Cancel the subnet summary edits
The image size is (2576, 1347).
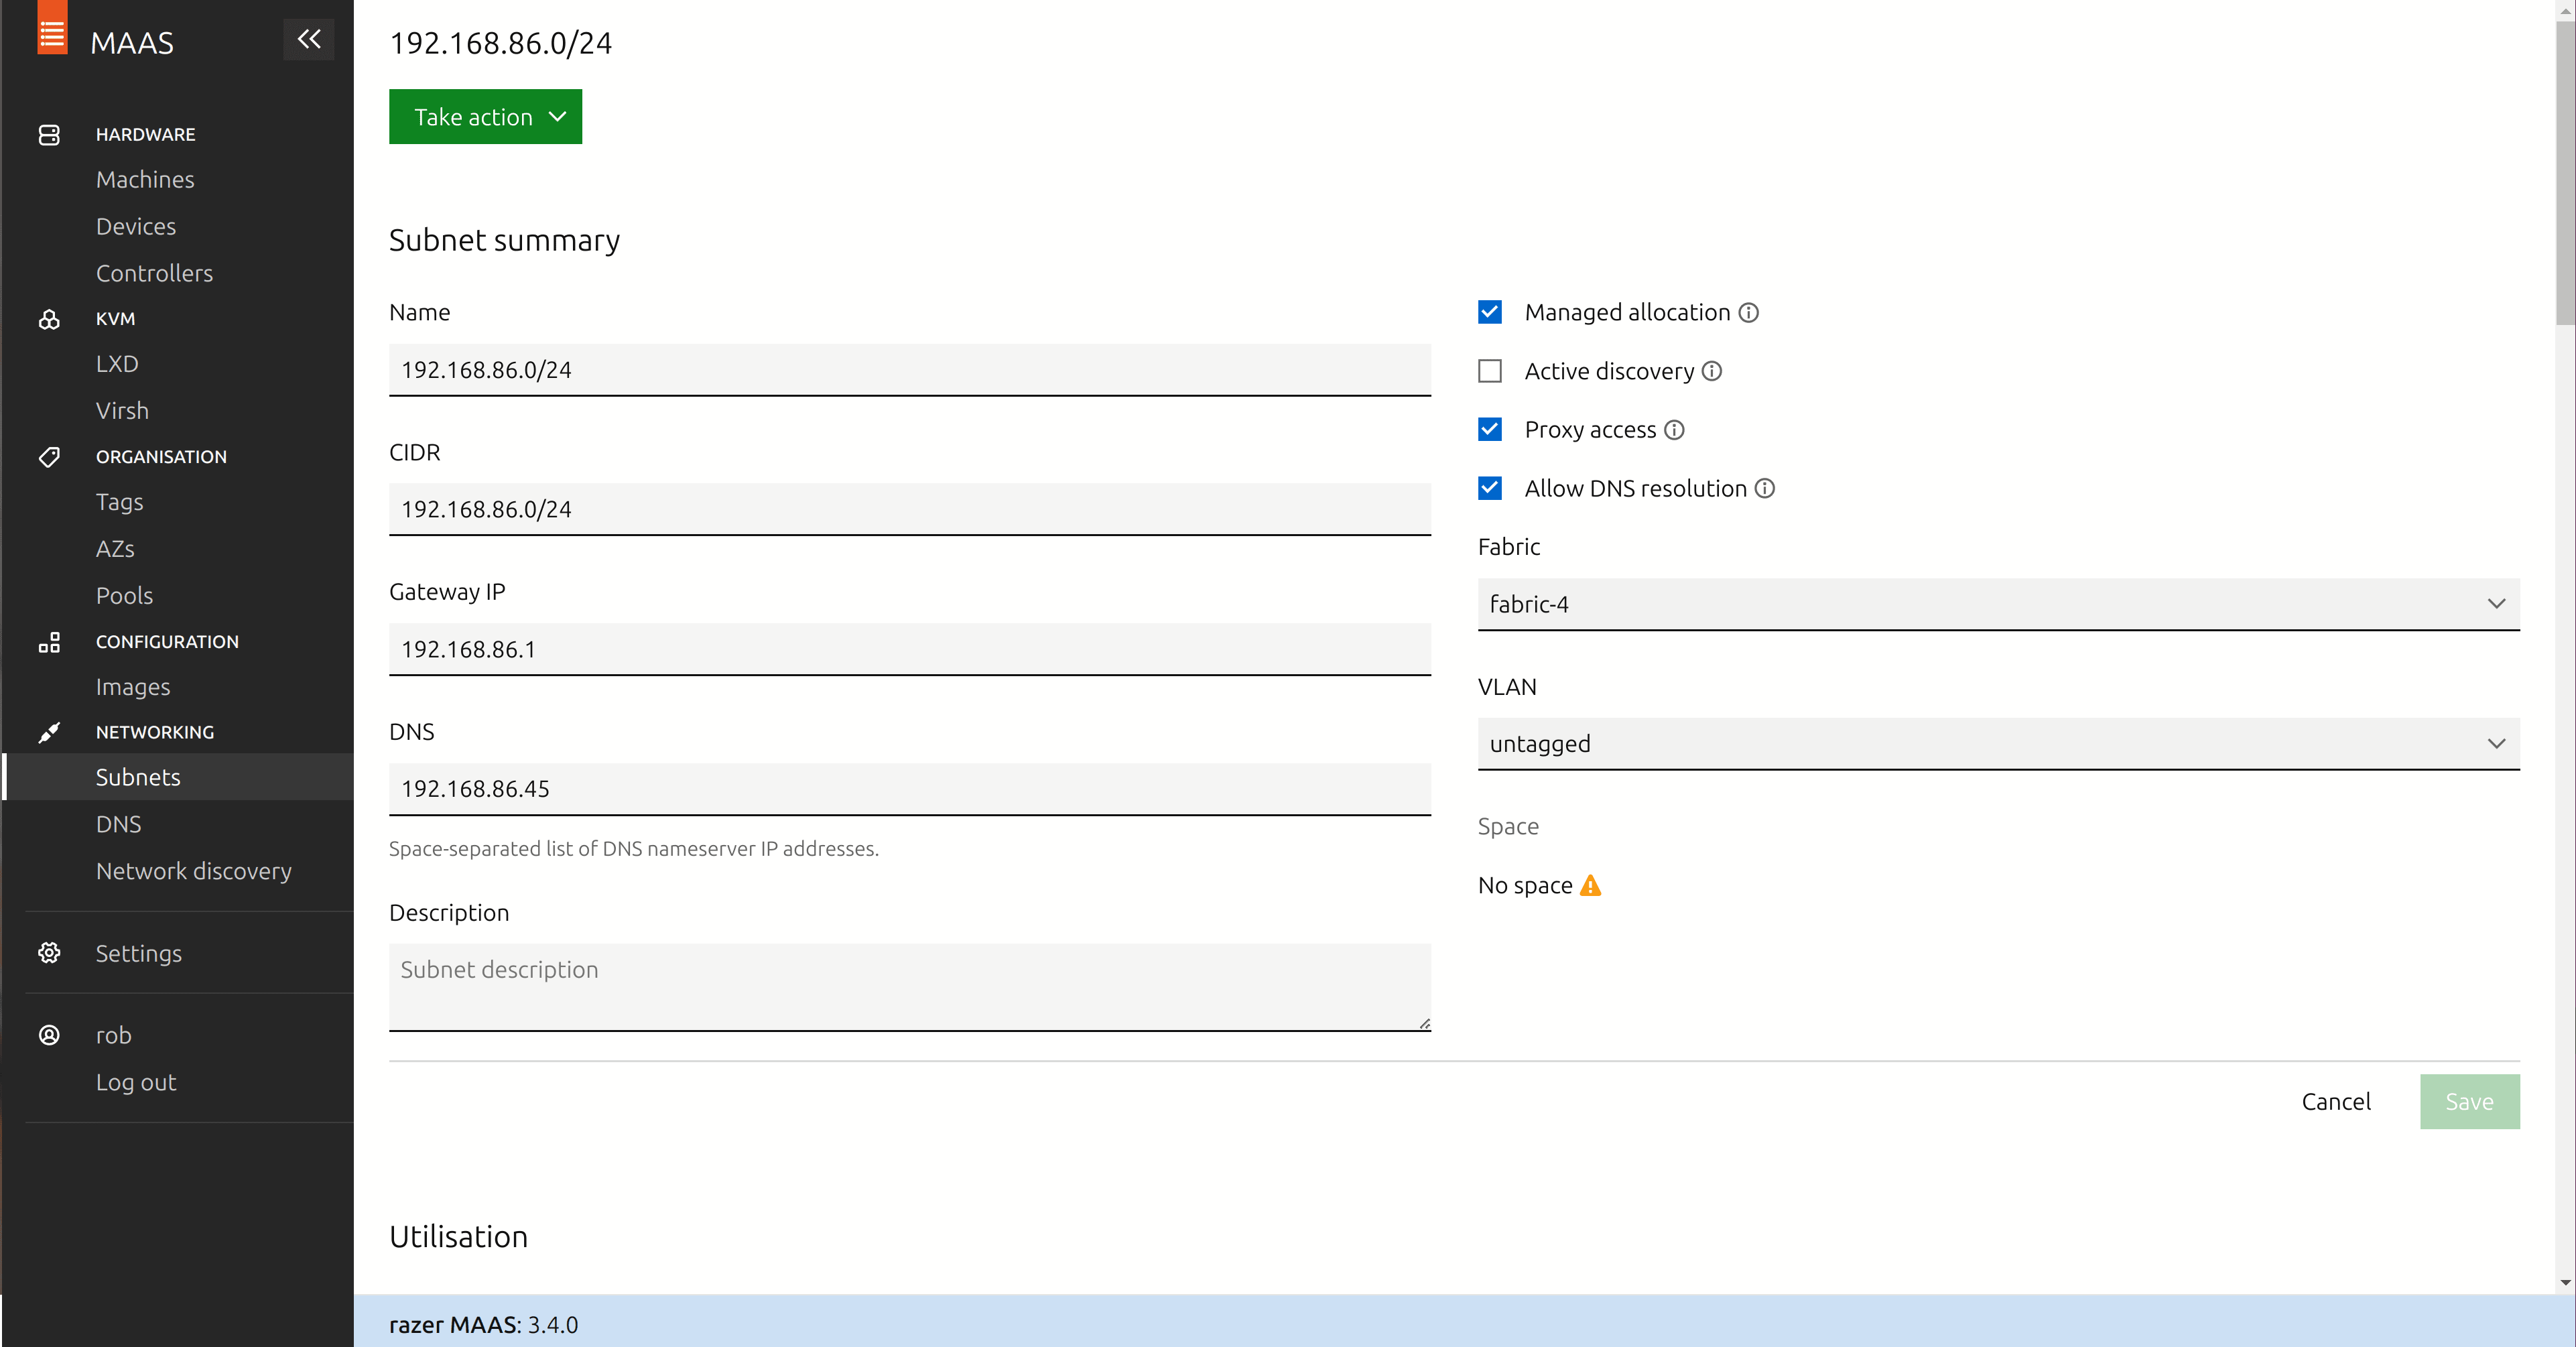(2336, 1102)
